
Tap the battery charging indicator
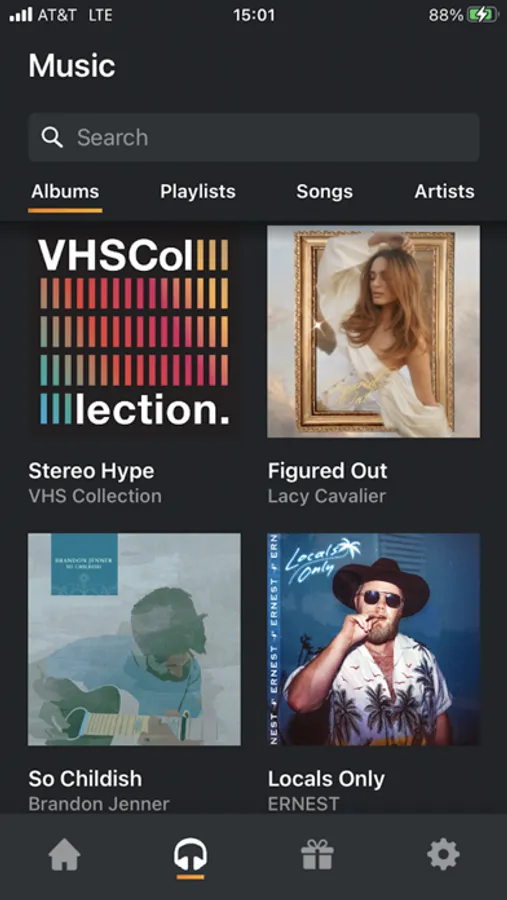(x=482, y=15)
